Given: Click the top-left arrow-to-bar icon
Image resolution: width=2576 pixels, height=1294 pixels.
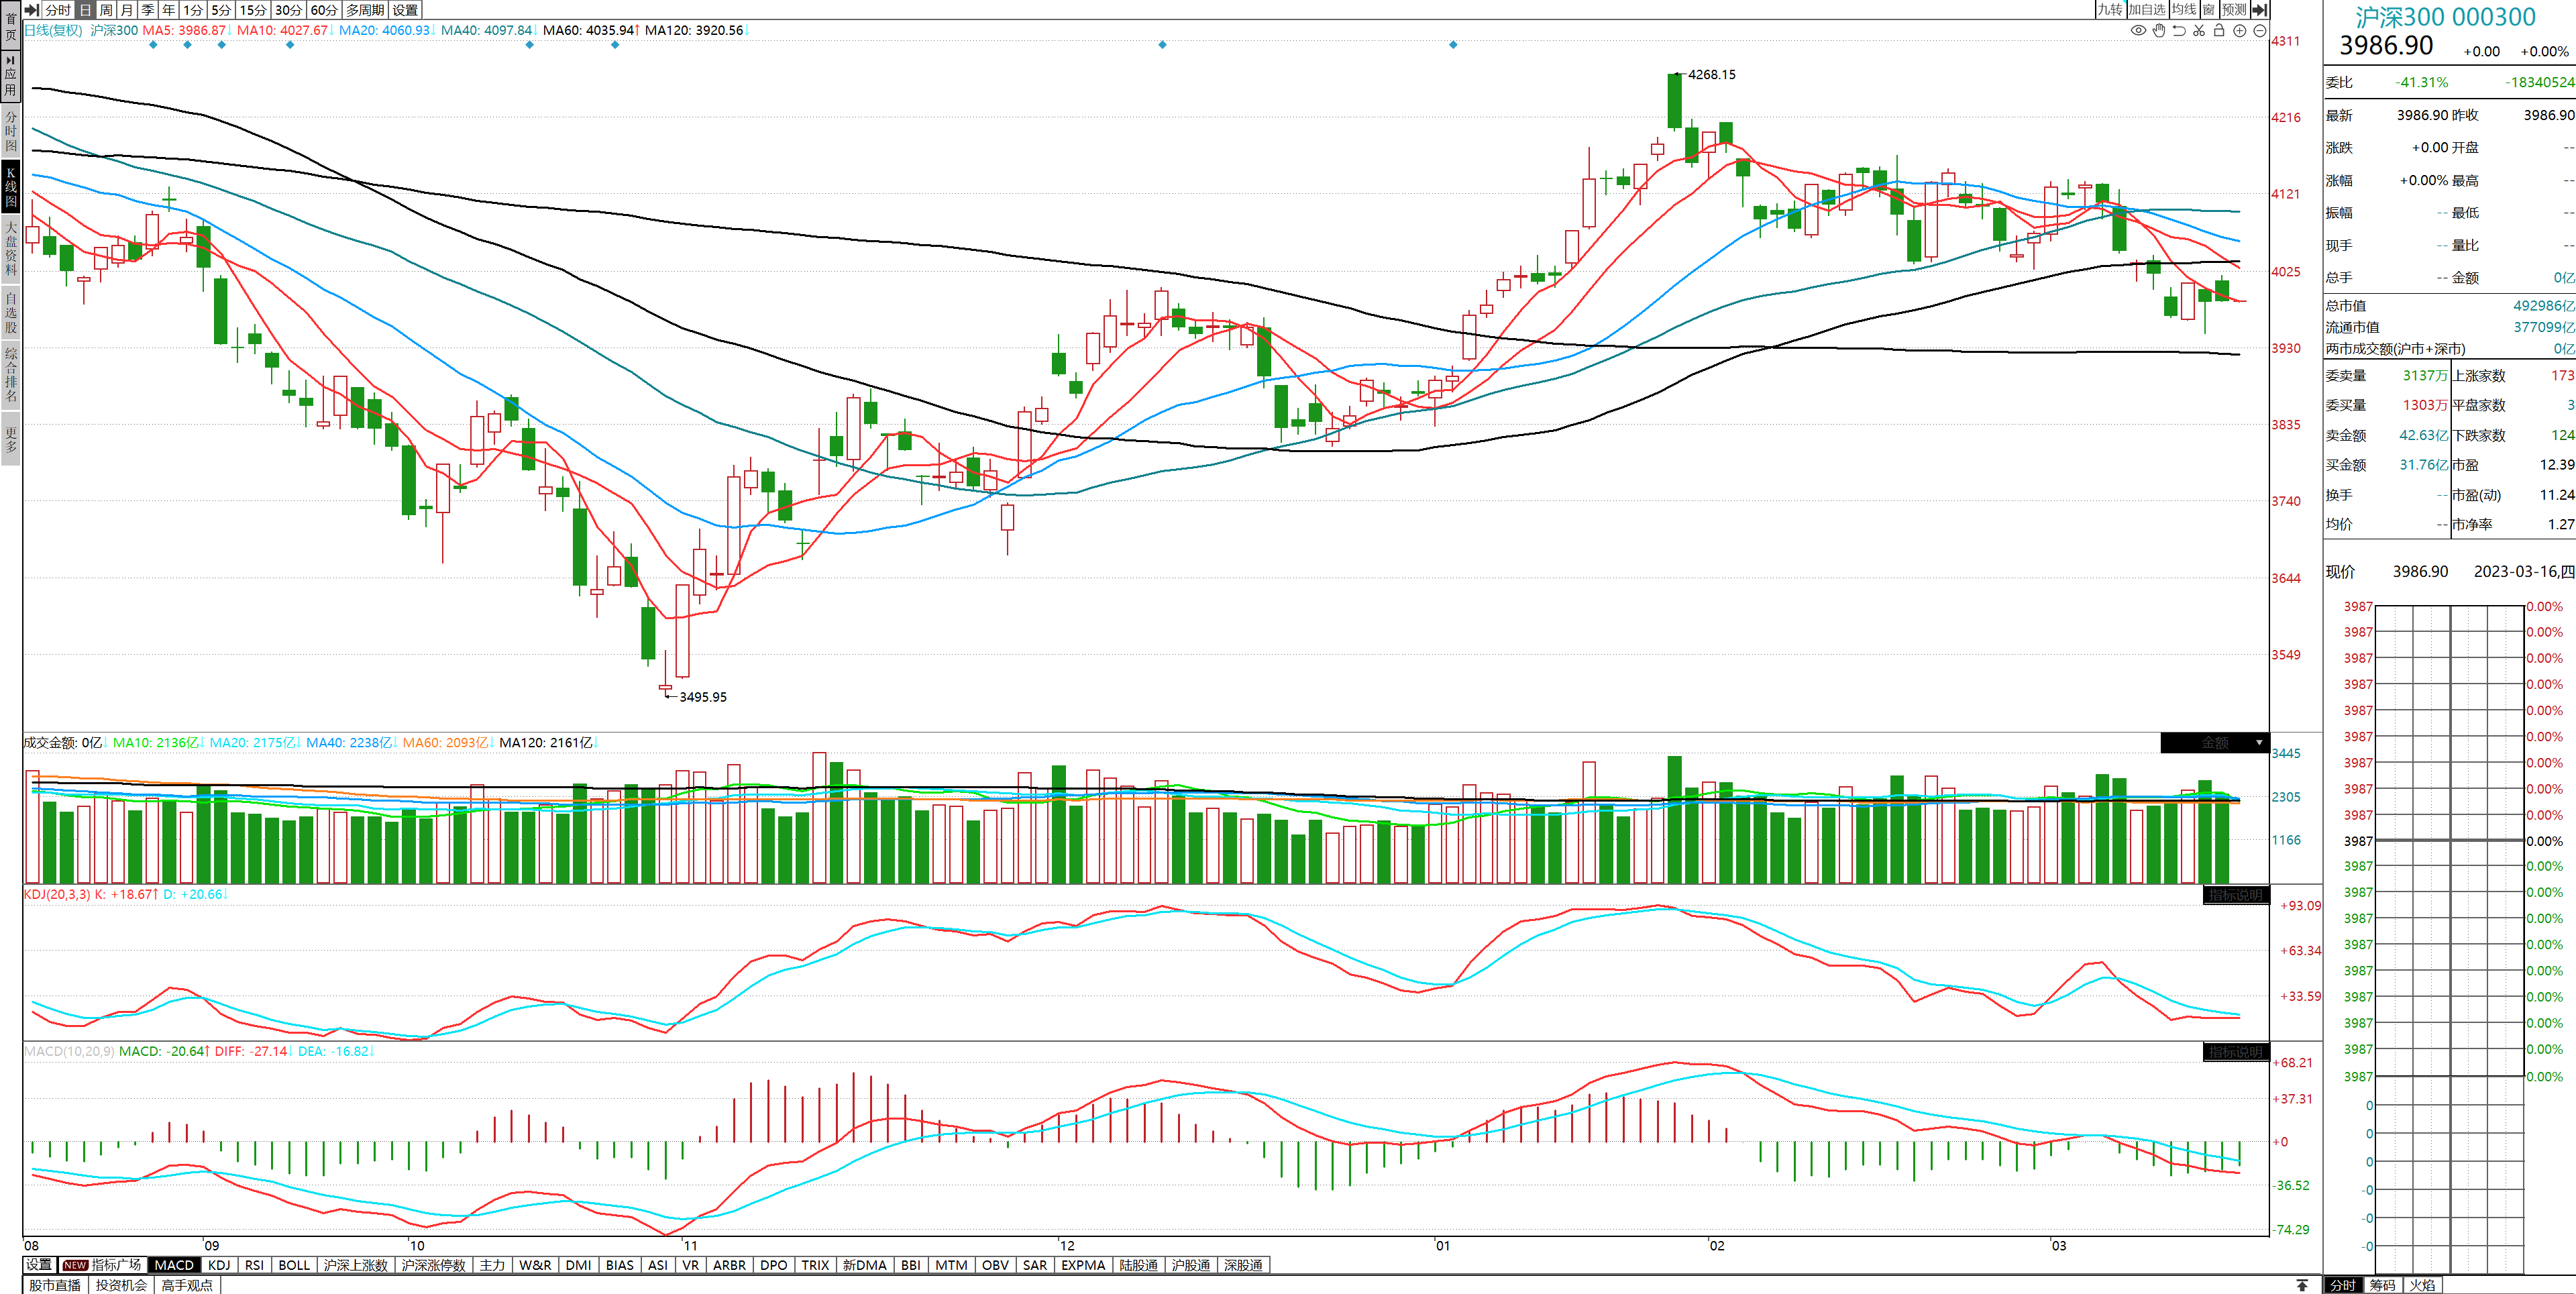Looking at the screenshot, I should pos(32,10).
